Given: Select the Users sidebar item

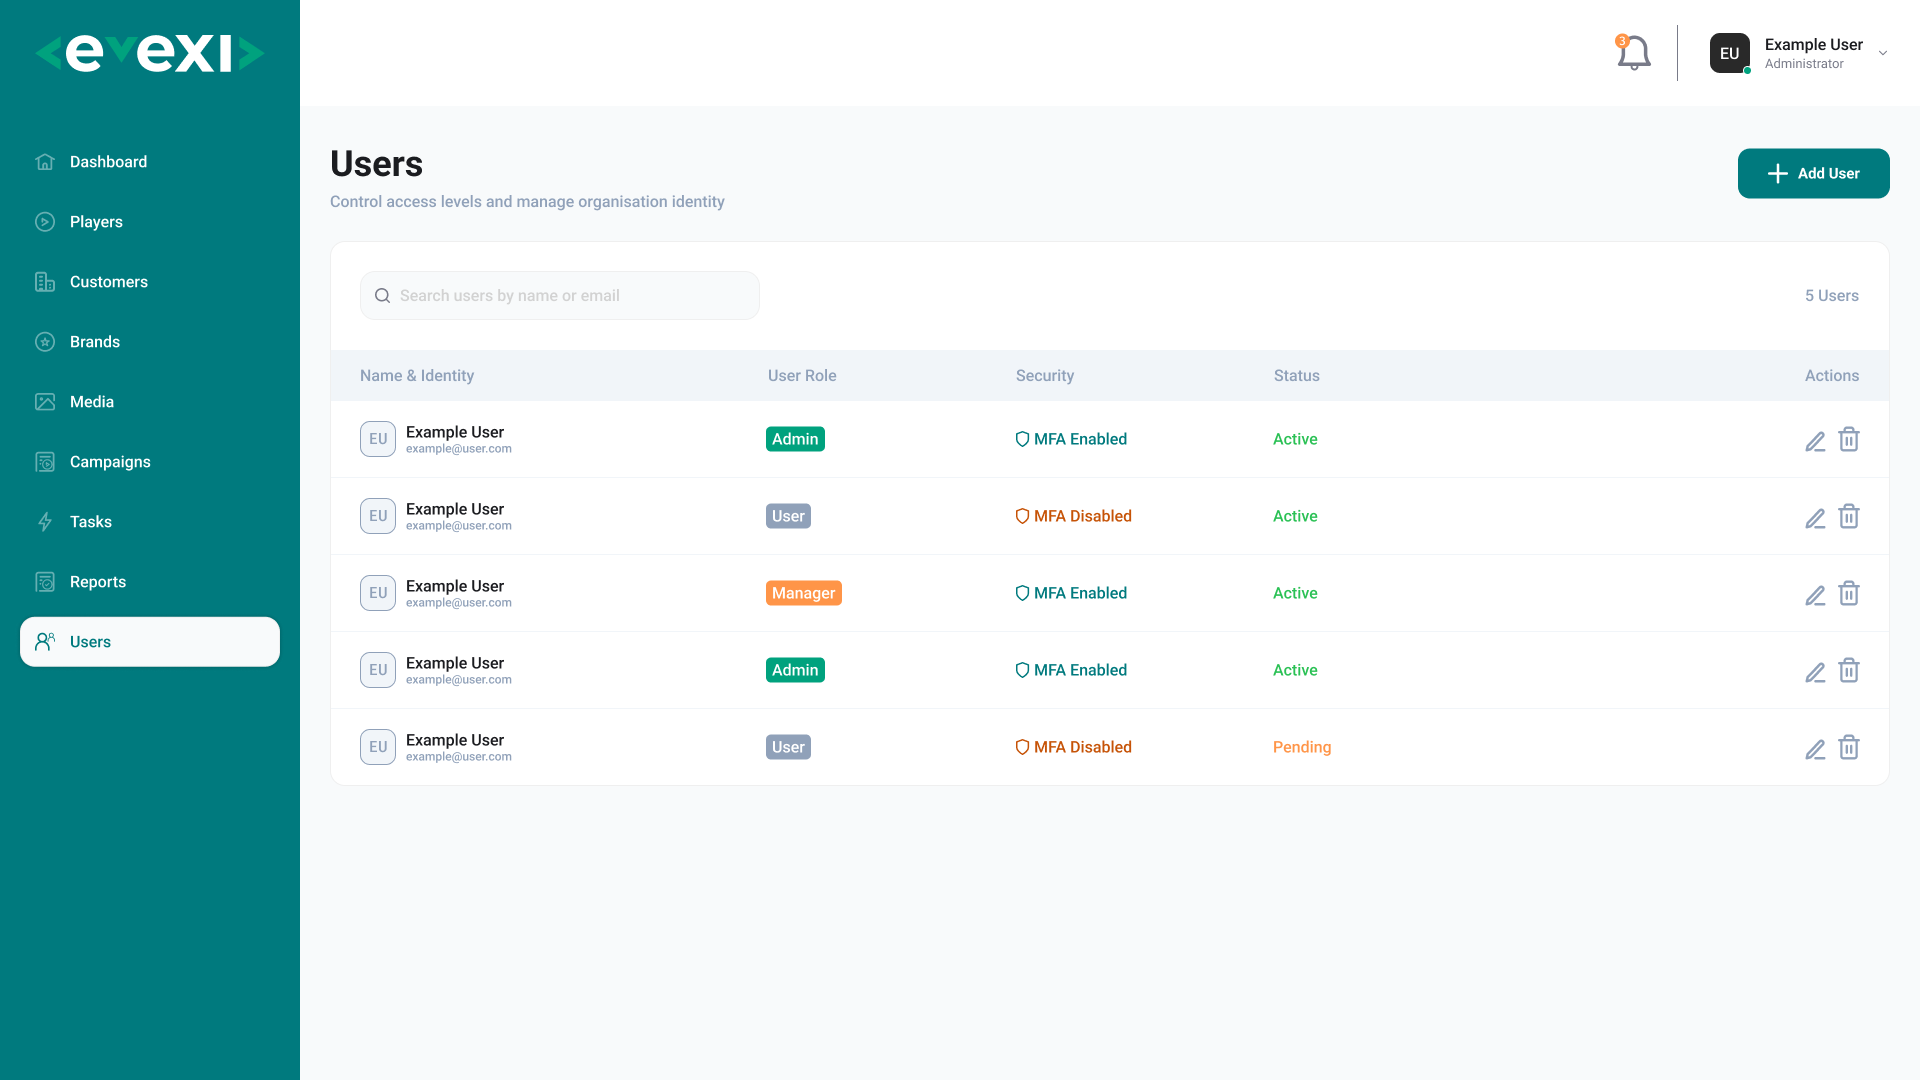Looking at the screenshot, I should [x=150, y=642].
